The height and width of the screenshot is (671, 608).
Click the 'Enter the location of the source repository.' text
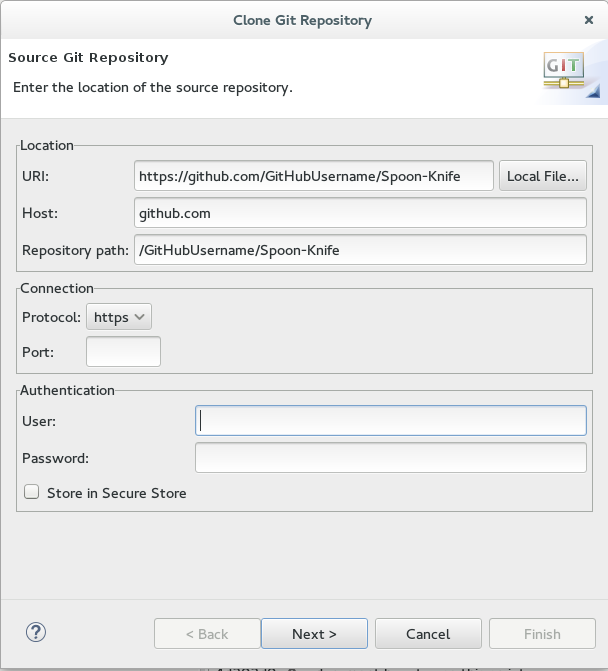pyautogui.click(x=153, y=87)
